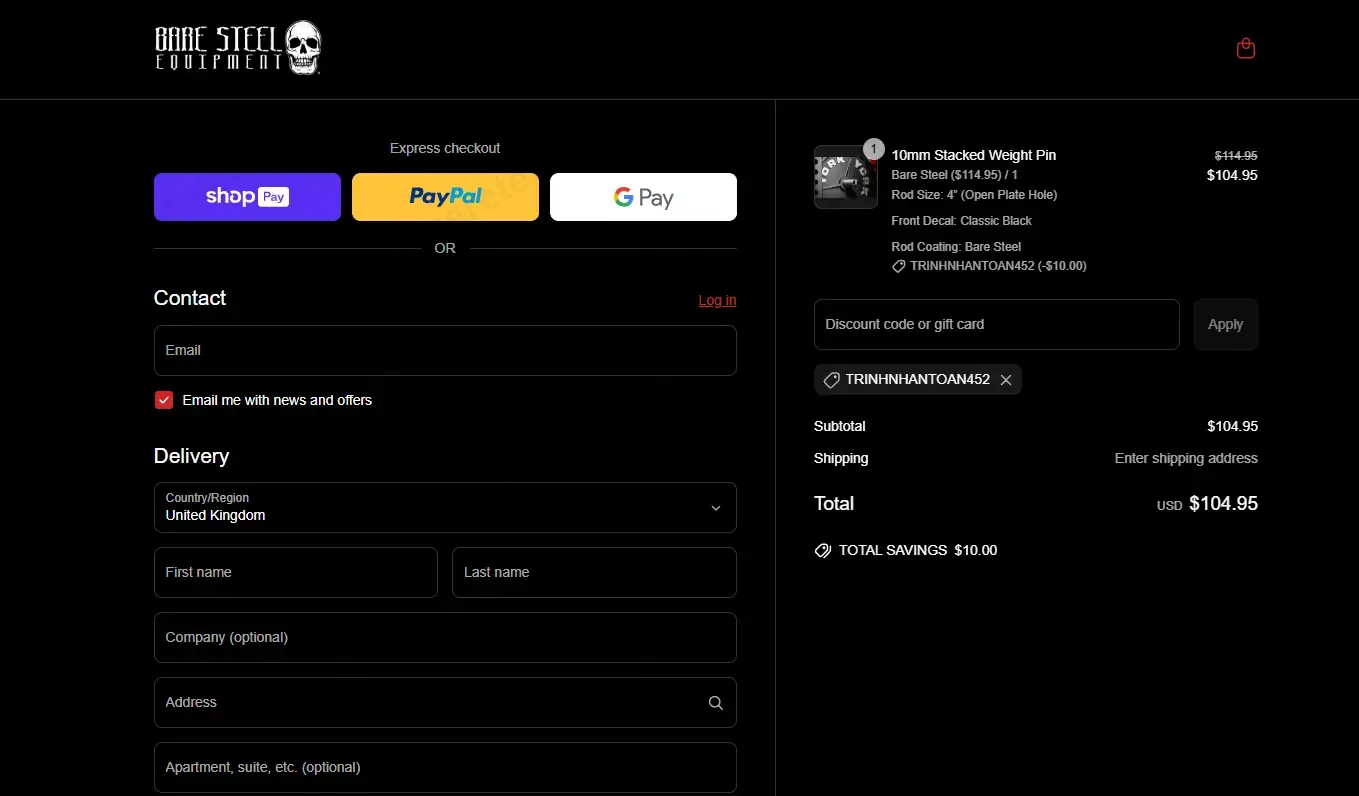Click the Rod Size: 4" (Open Plate Hole) text
This screenshot has height=796, width=1359.
(974, 194)
